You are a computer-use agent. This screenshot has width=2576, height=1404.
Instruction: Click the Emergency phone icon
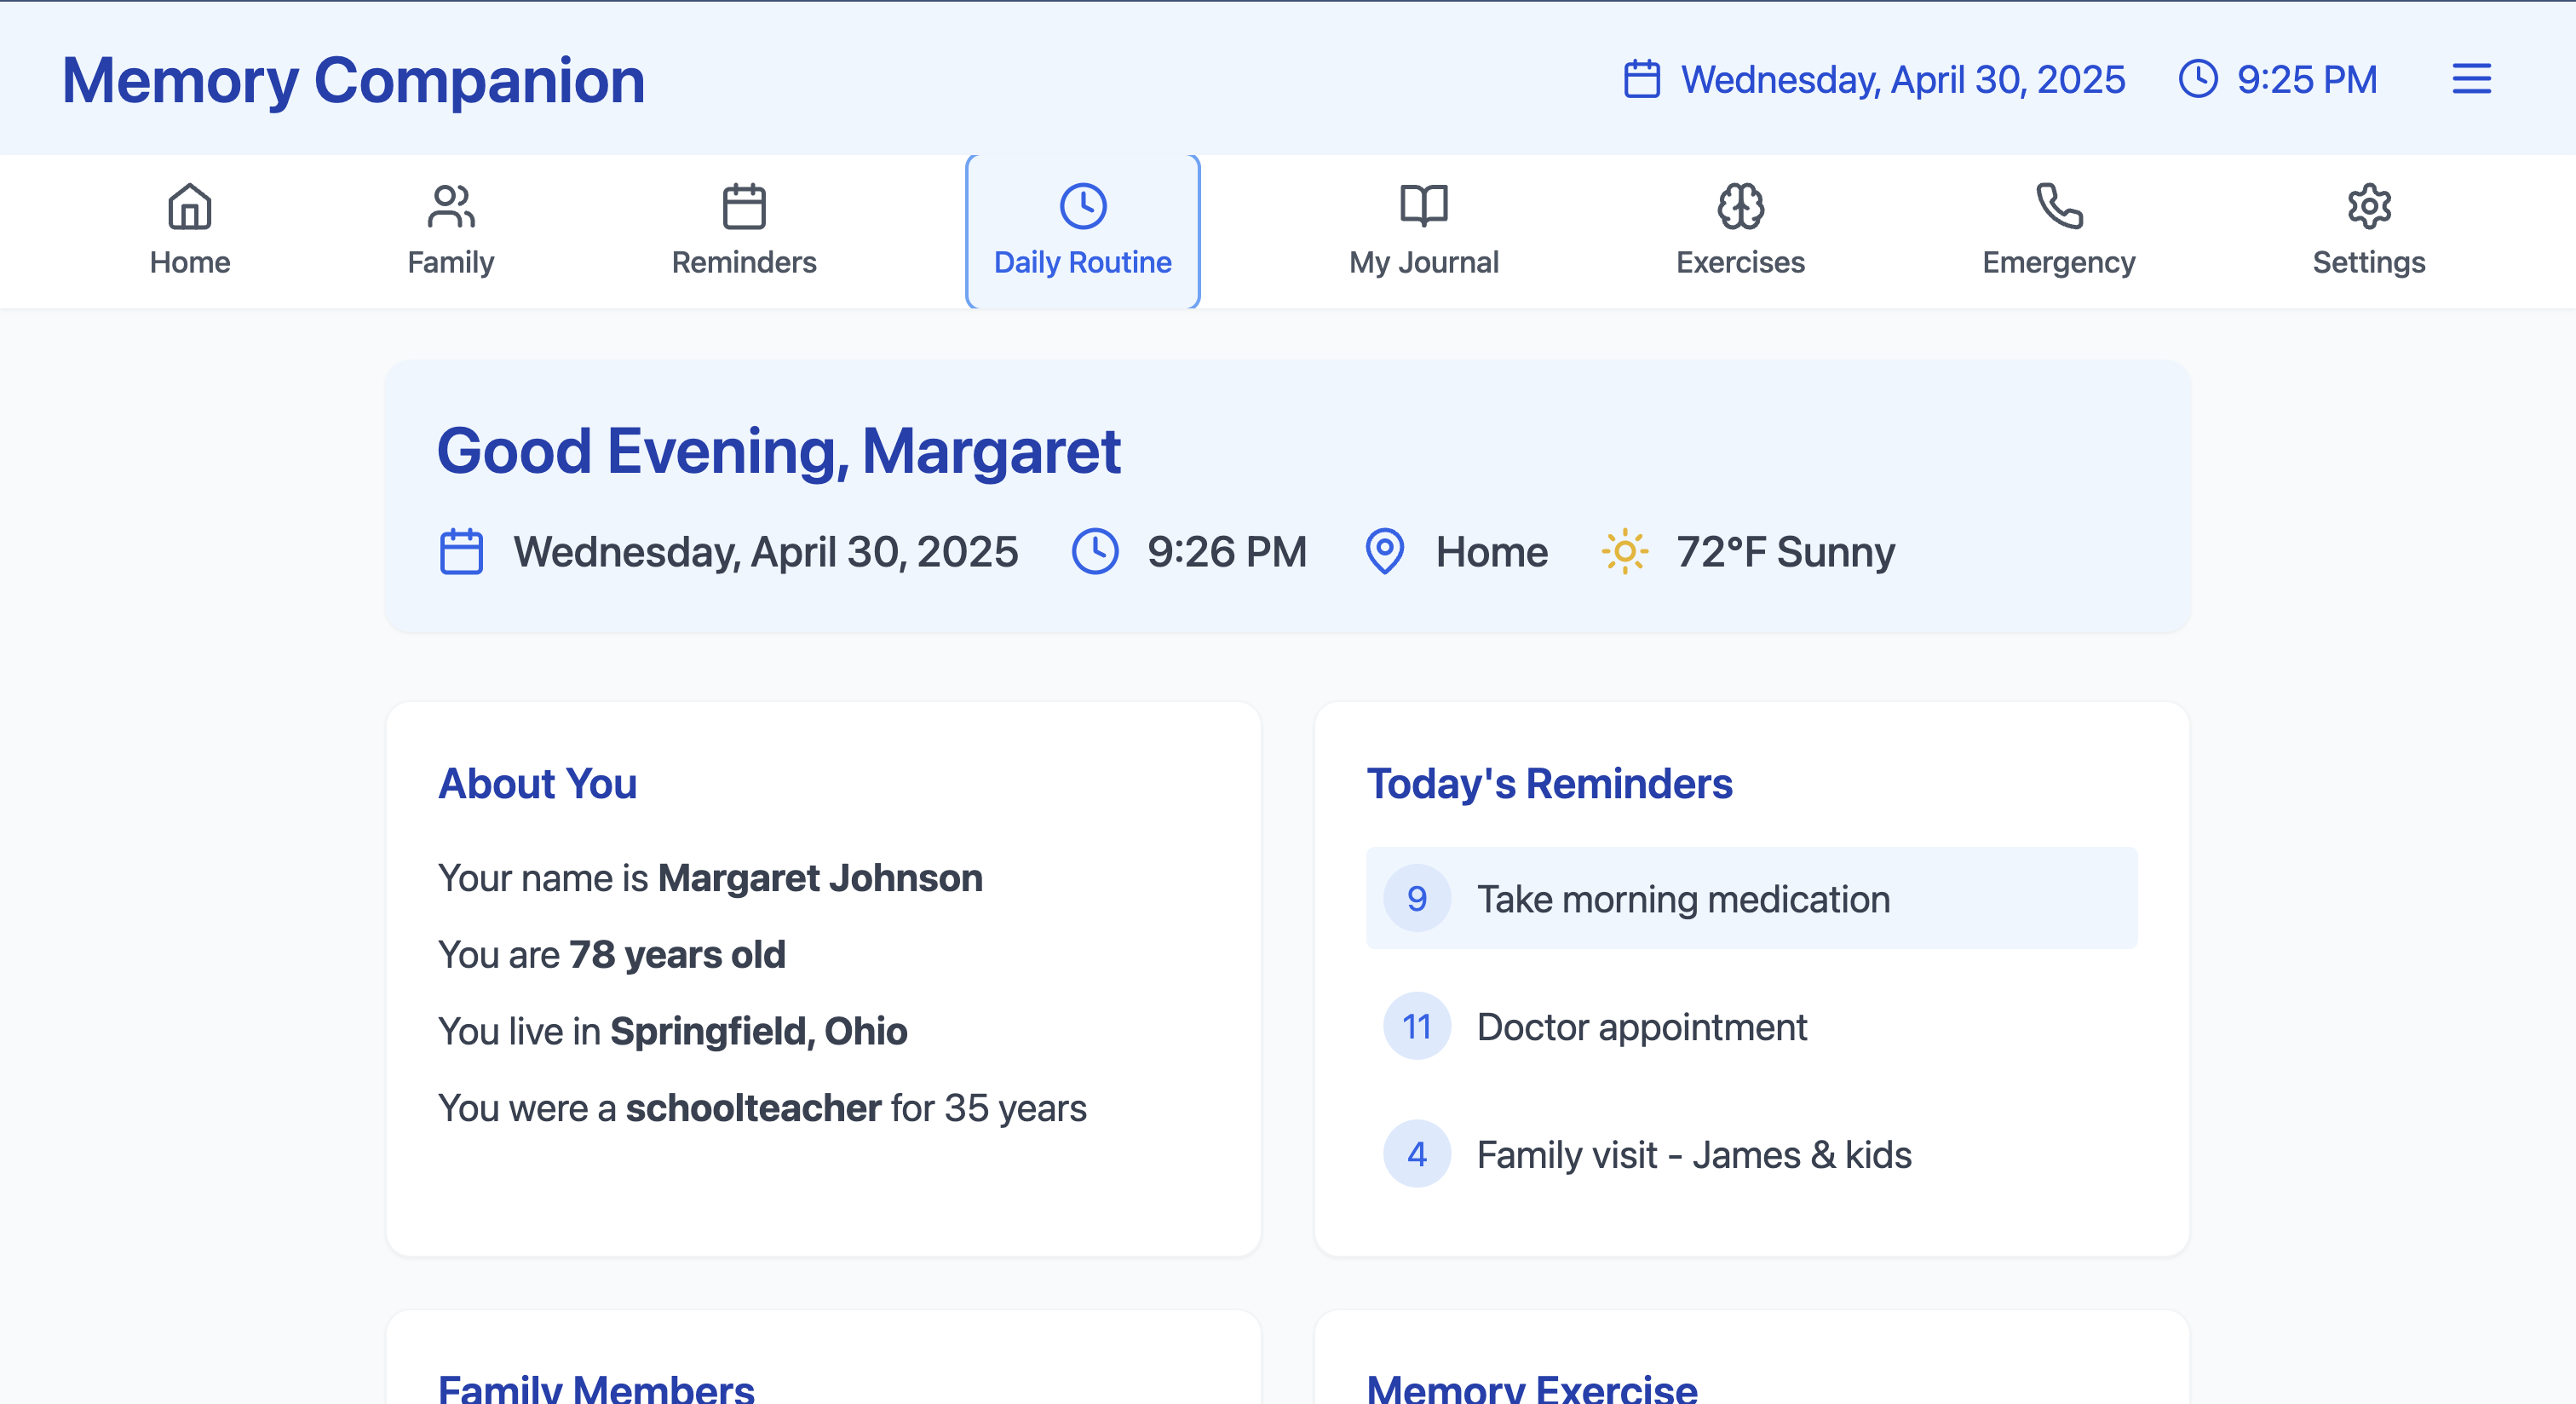click(x=2059, y=207)
